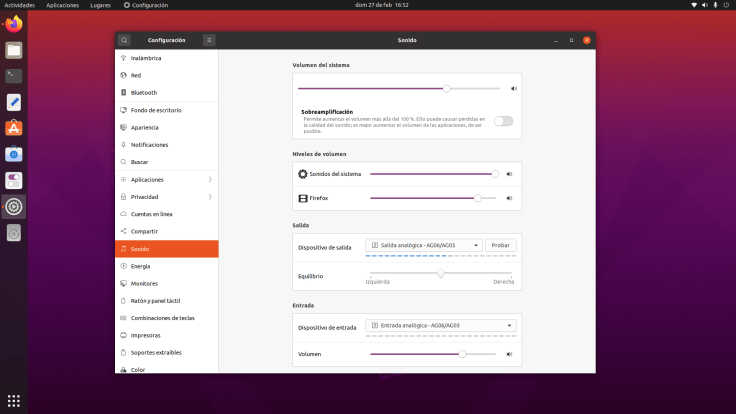
Task: Adjust the Equilibrio balance slider
Action: coord(441,273)
